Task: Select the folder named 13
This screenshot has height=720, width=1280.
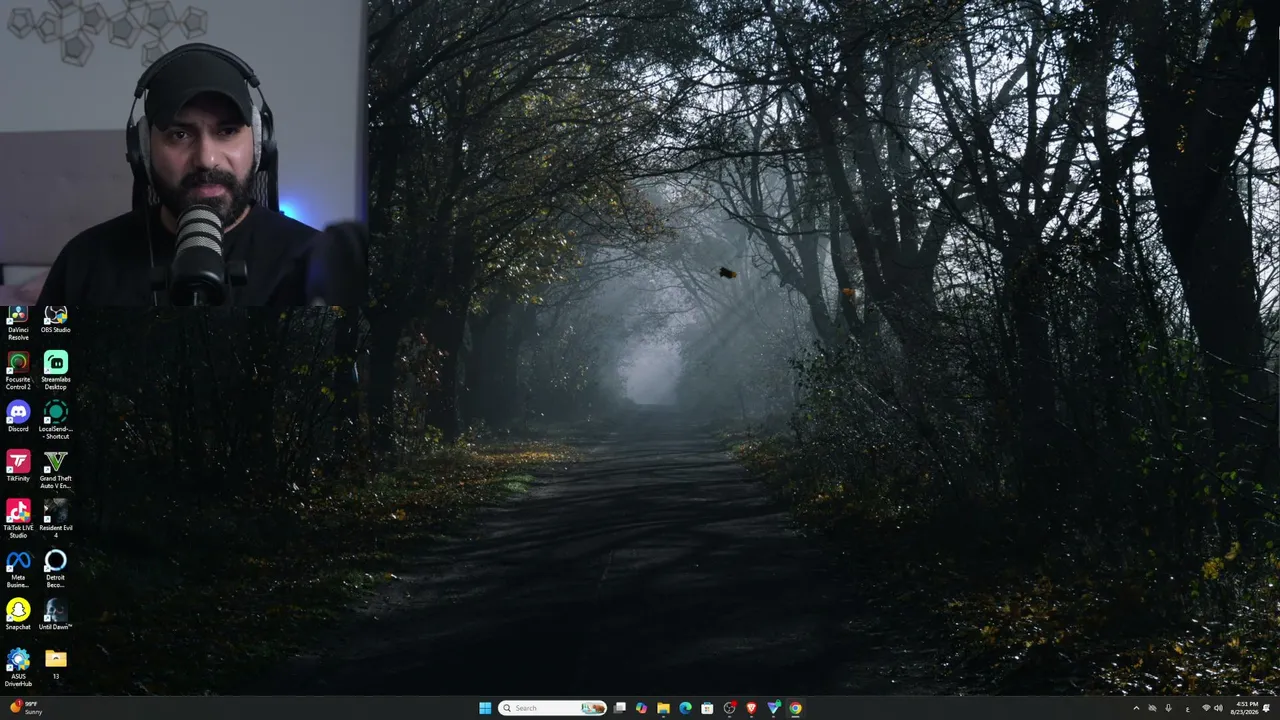Action: click(55, 664)
